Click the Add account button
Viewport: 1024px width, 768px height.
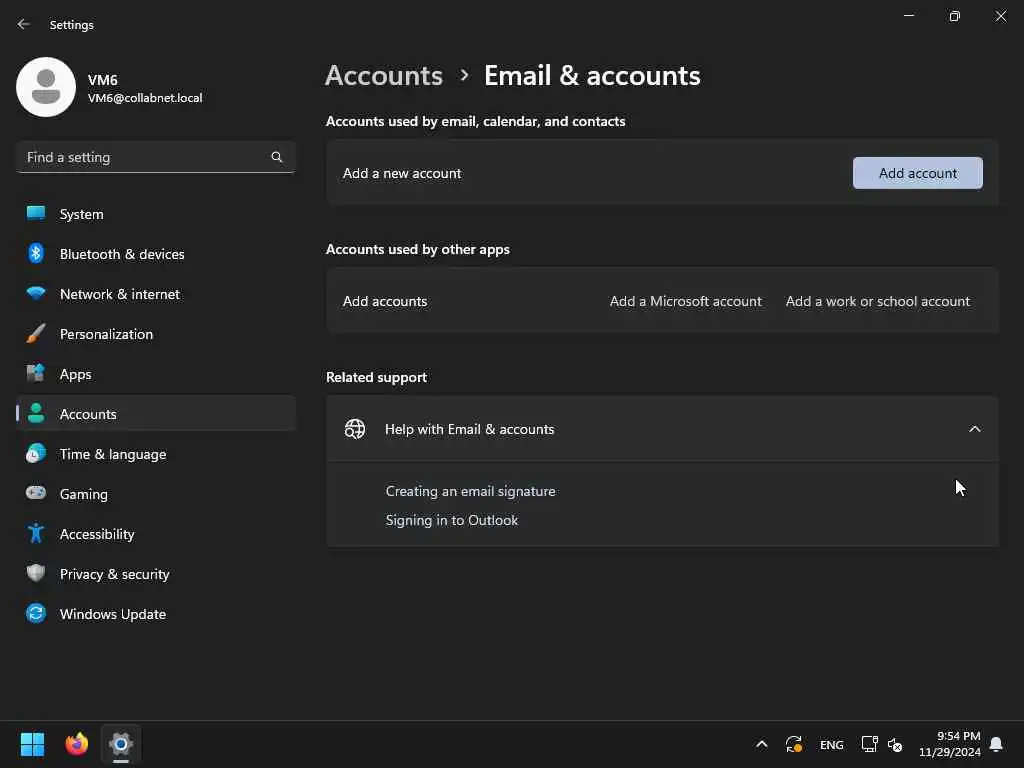(x=918, y=173)
